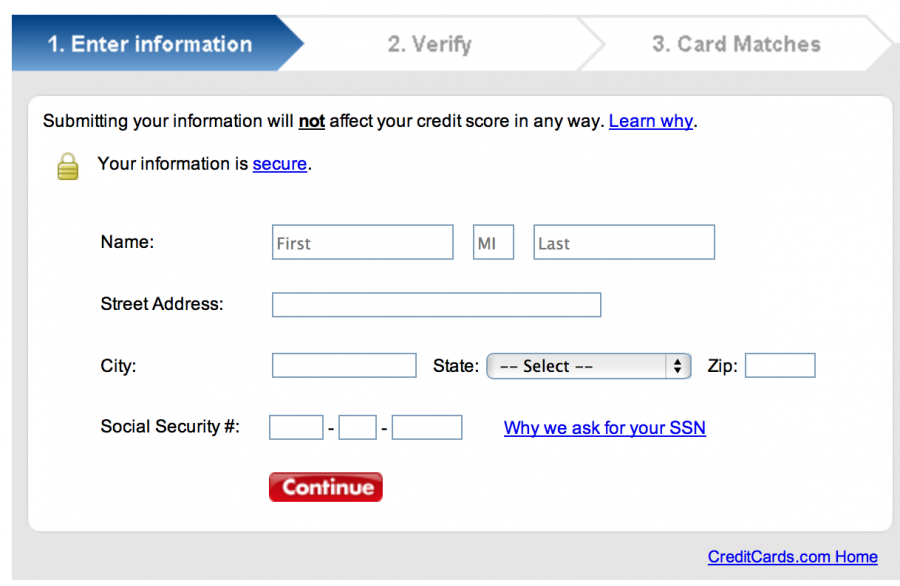Visit the CreditCards.com Home link
900x586 pixels.
pos(792,557)
